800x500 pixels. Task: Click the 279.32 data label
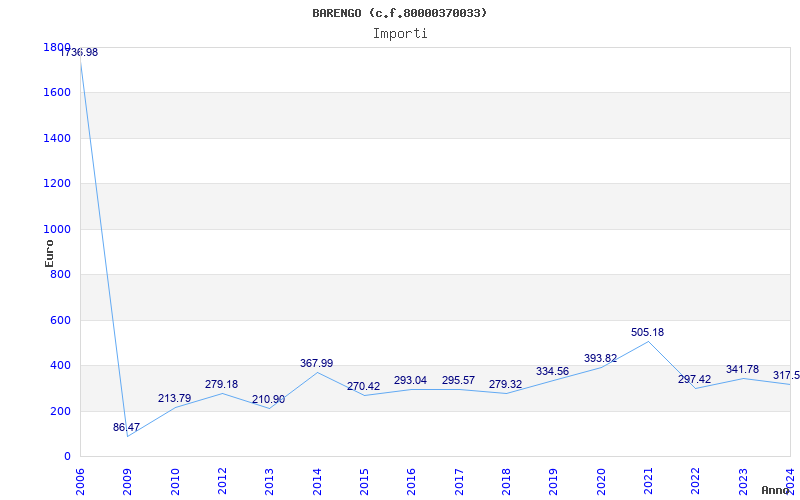pyautogui.click(x=506, y=384)
